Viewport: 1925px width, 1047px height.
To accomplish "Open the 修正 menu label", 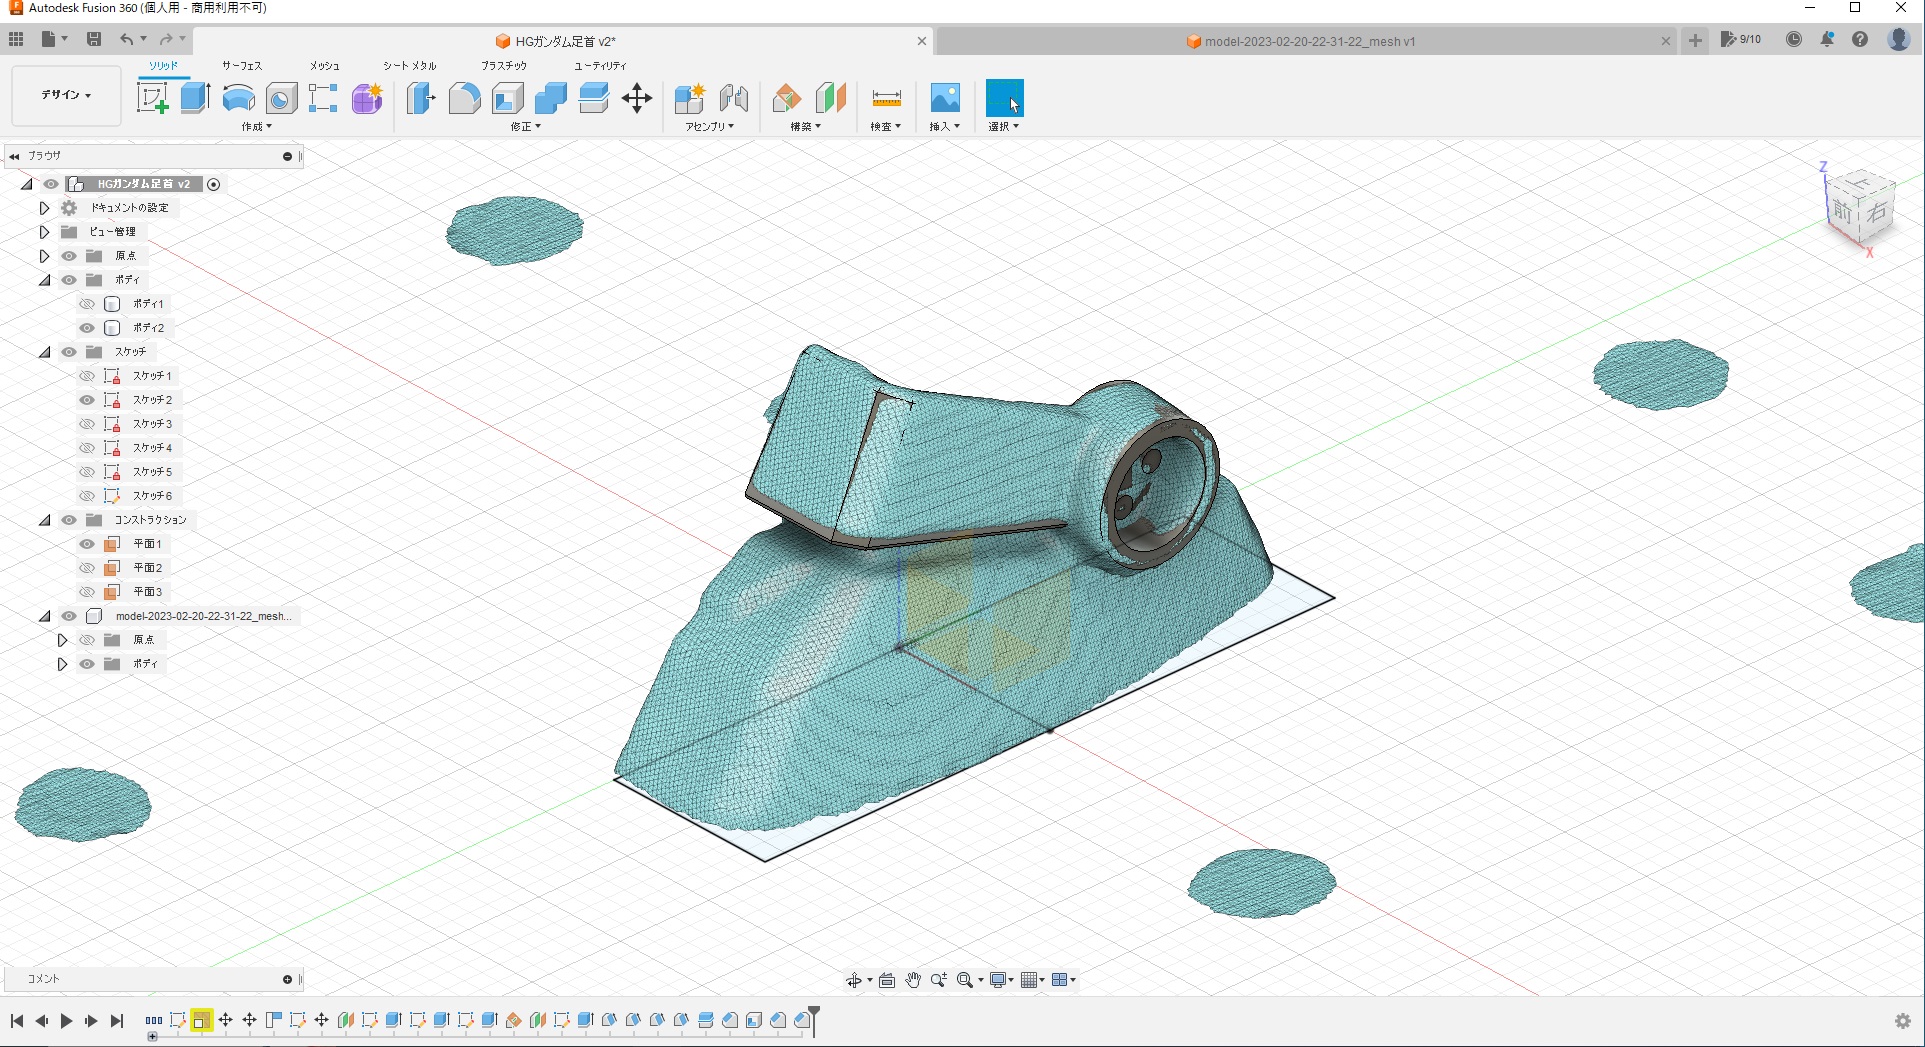I will coord(525,127).
